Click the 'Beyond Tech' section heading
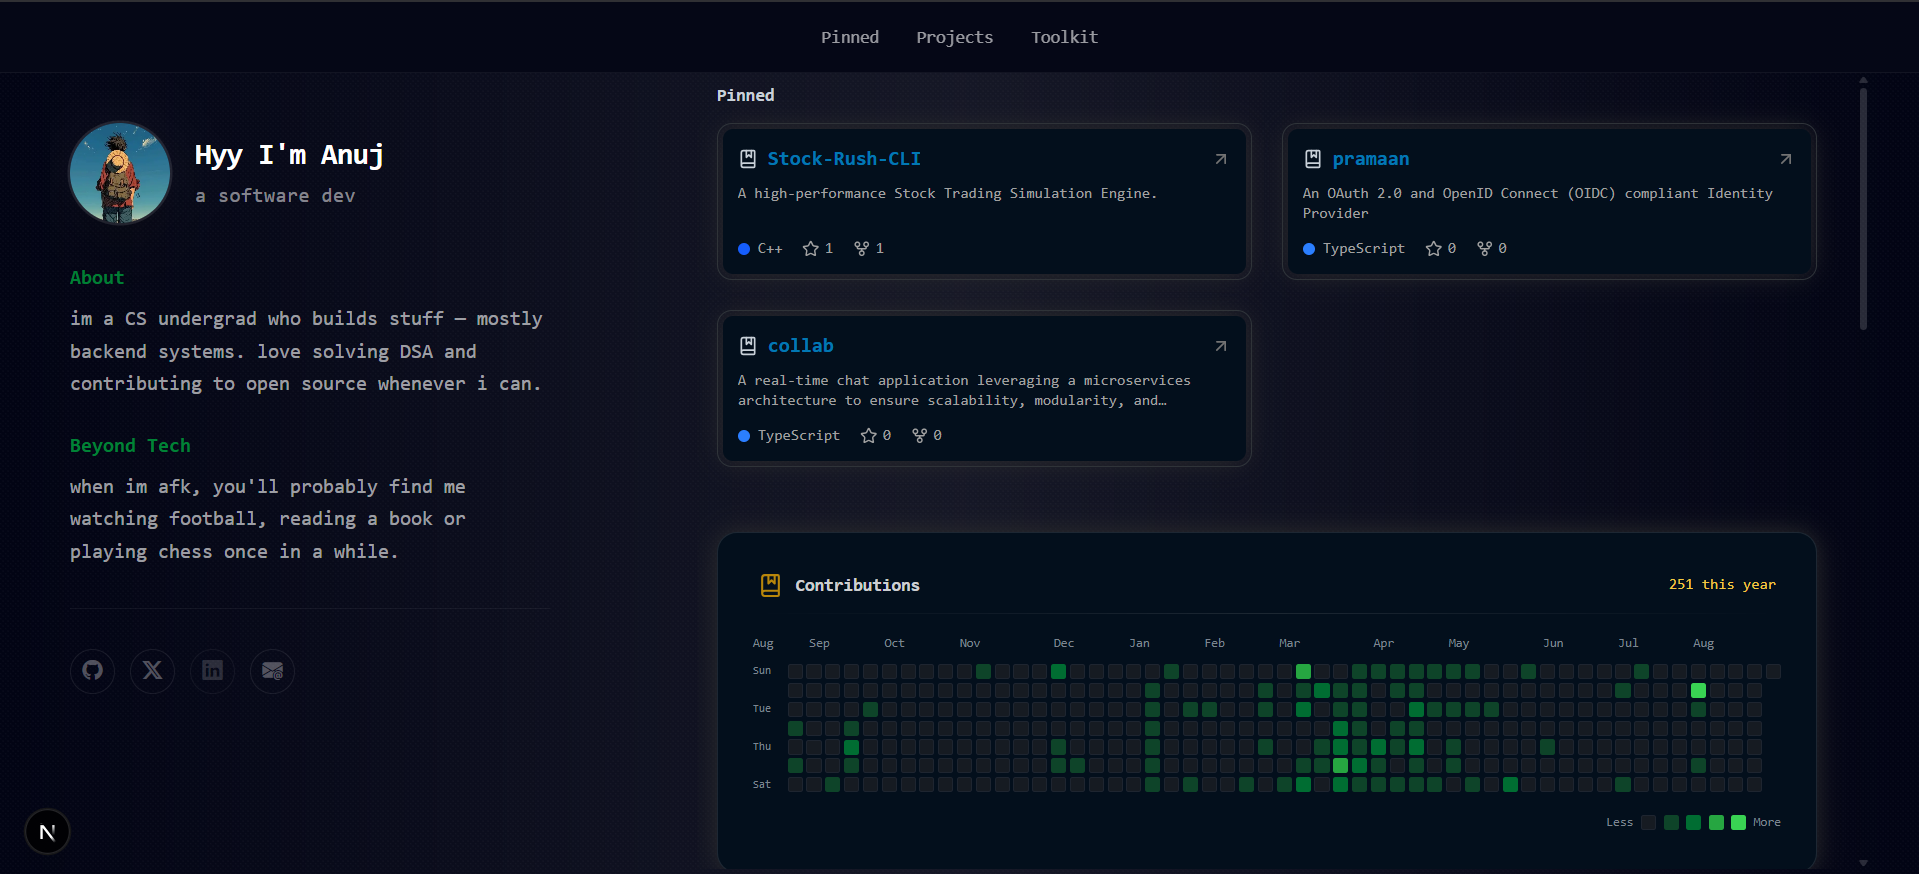This screenshot has width=1919, height=874. (130, 446)
